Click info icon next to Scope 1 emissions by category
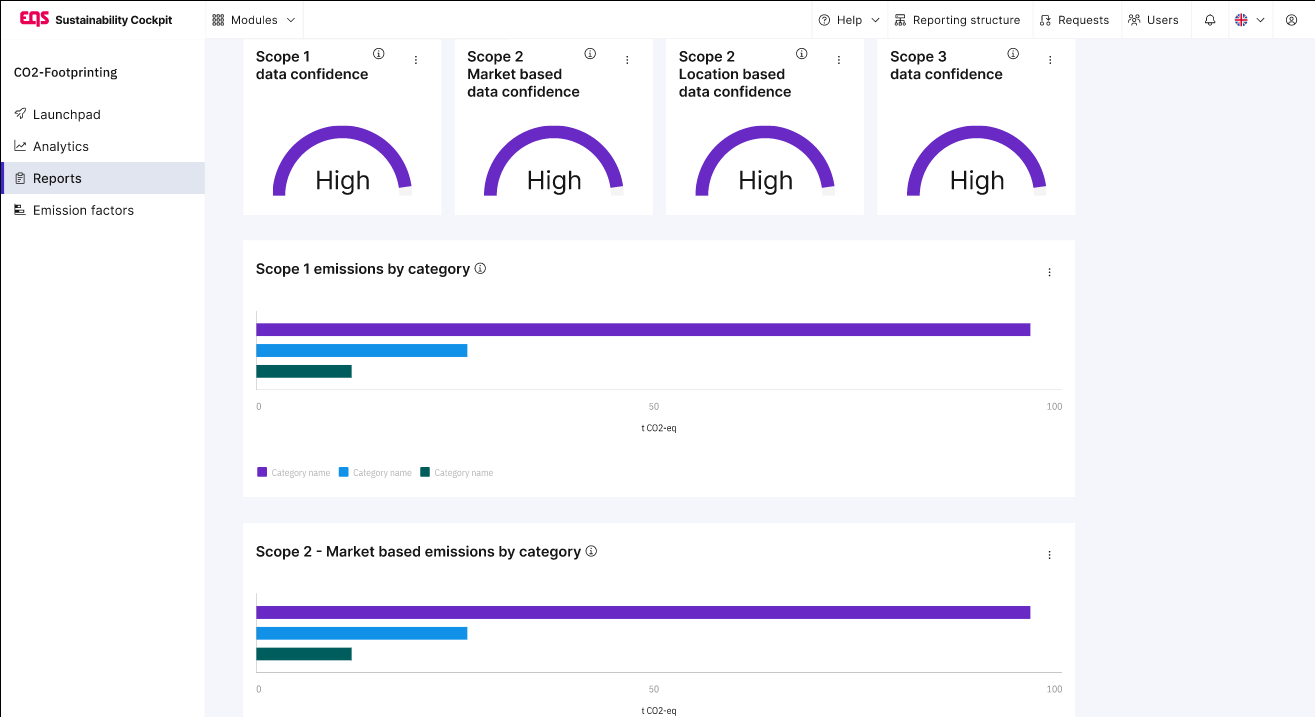This screenshot has width=1315, height=717. pos(480,268)
